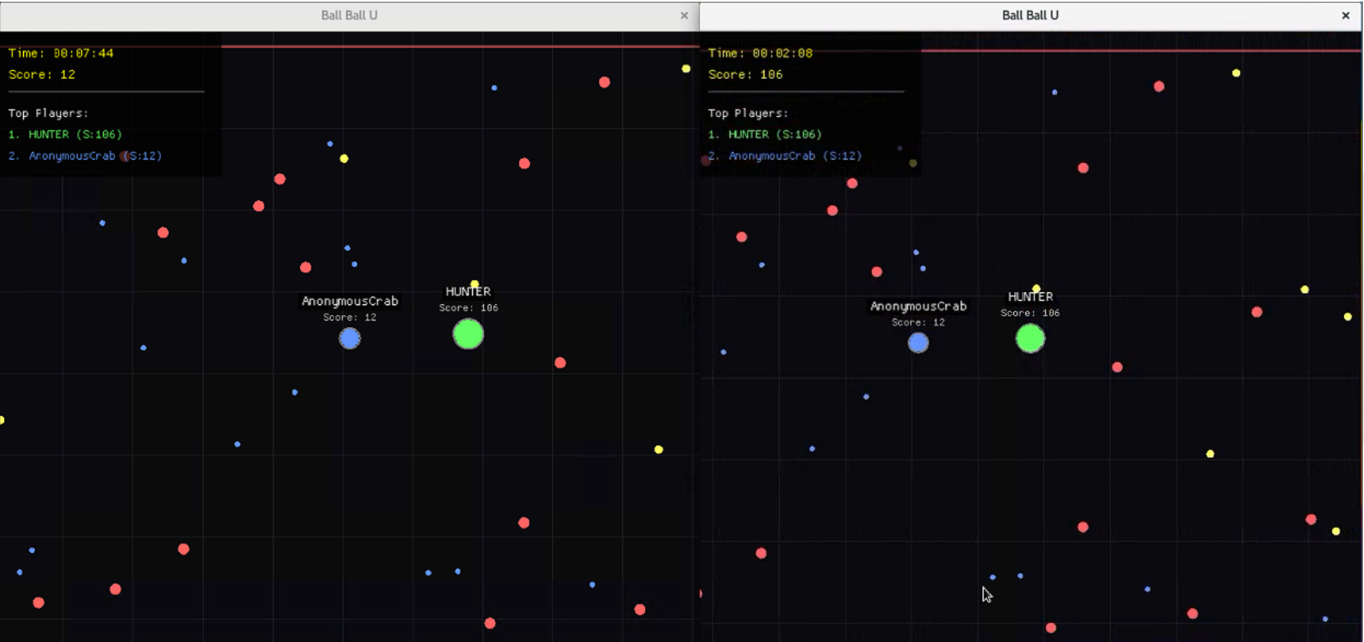Screen dimensions: 1364x642
Task: Select HUNTER leaderboard entry in right window
Action: [x=765, y=134]
